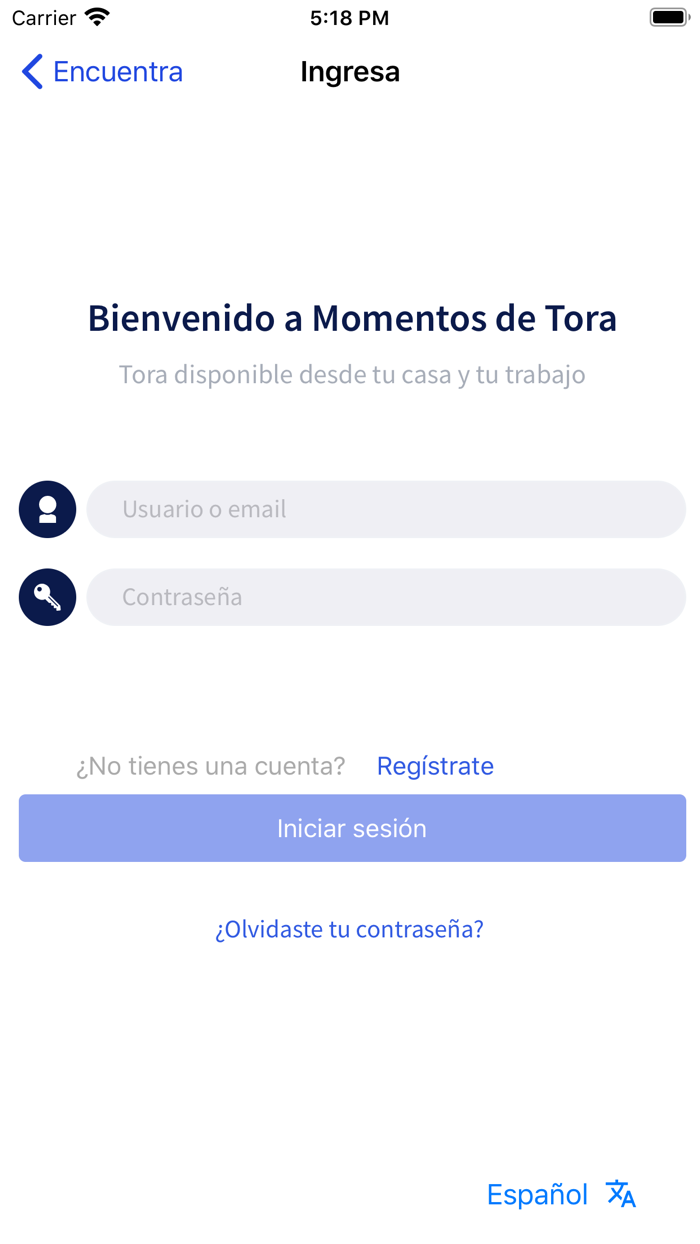Click the Contraseña input field
The image size is (700, 1244).
click(386, 597)
